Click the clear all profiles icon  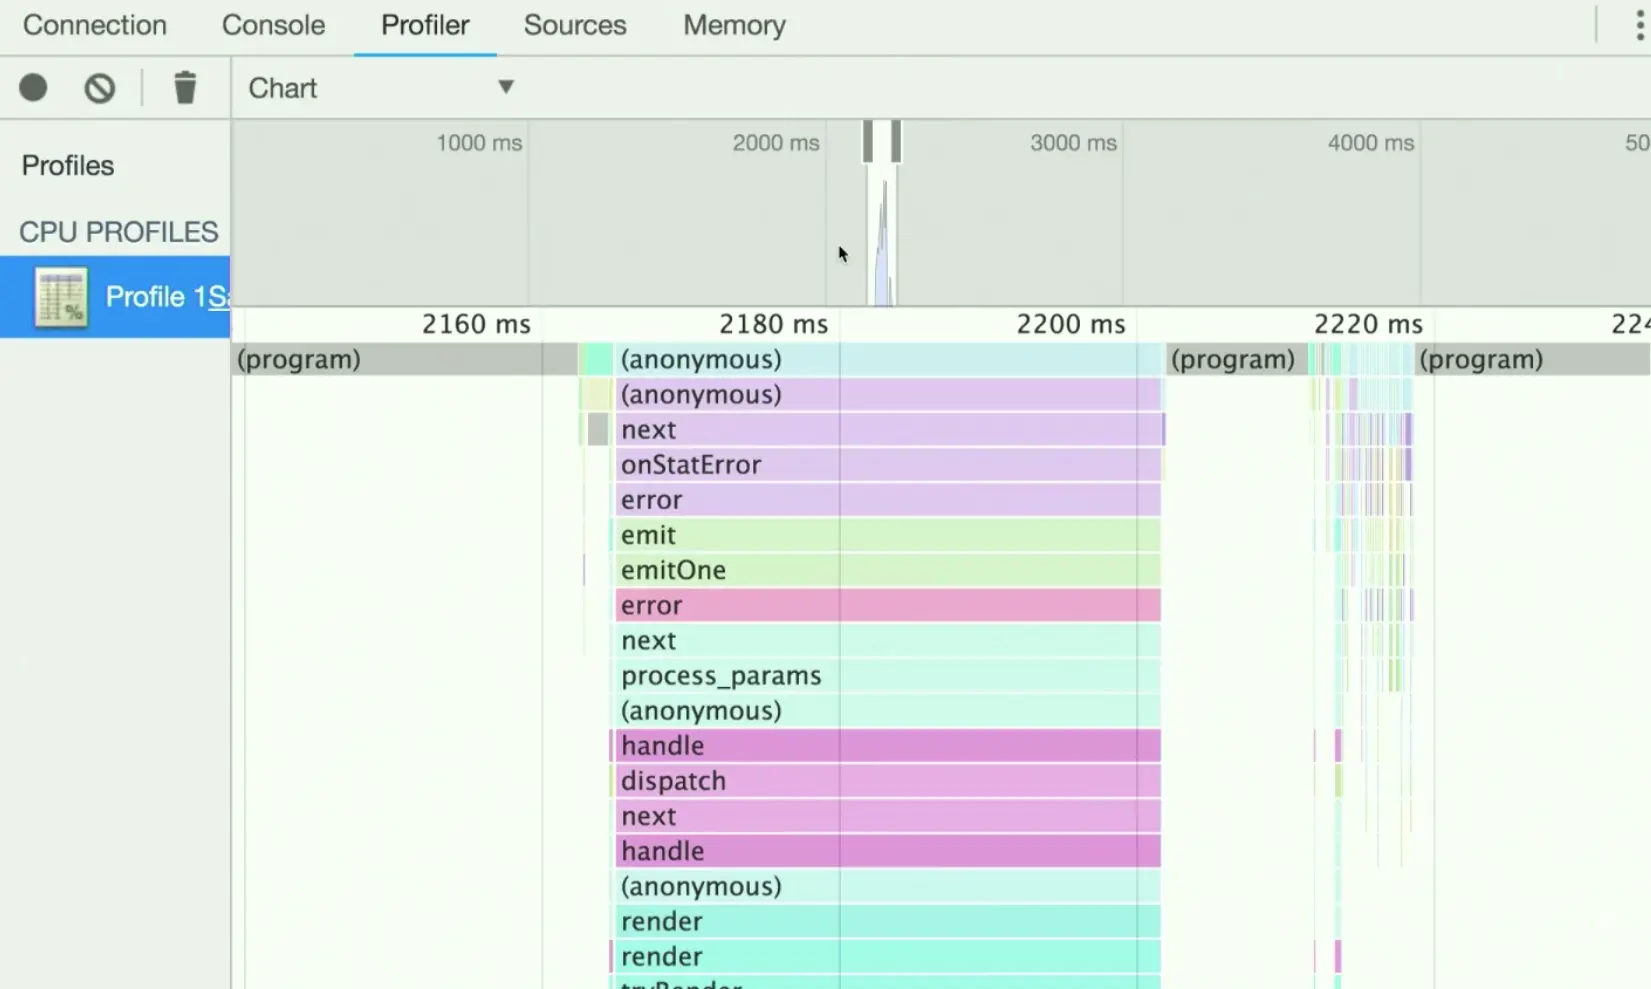pyautogui.click(x=99, y=88)
